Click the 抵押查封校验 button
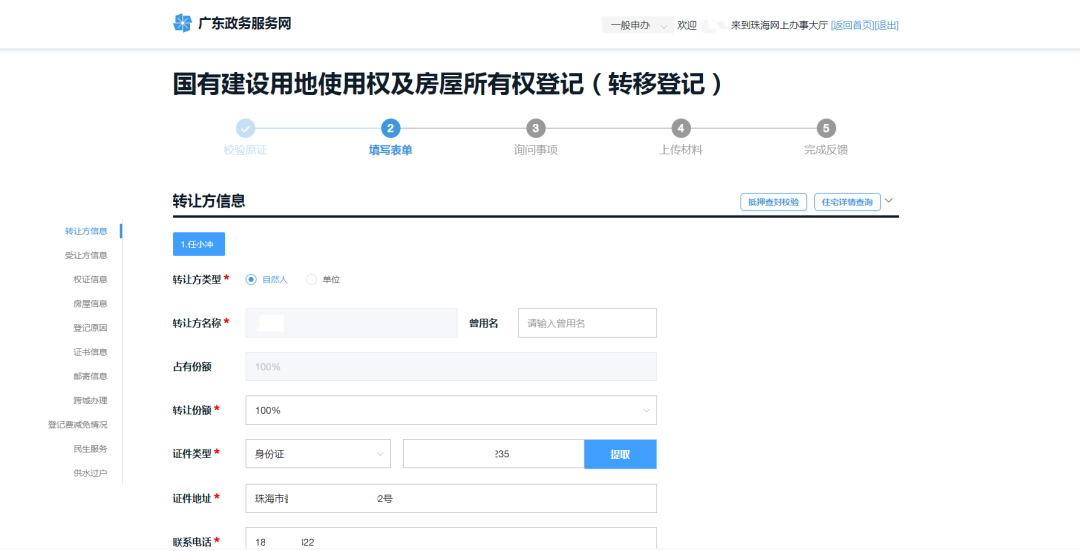This screenshot has height=551, width=1080. tap(773, 202)
